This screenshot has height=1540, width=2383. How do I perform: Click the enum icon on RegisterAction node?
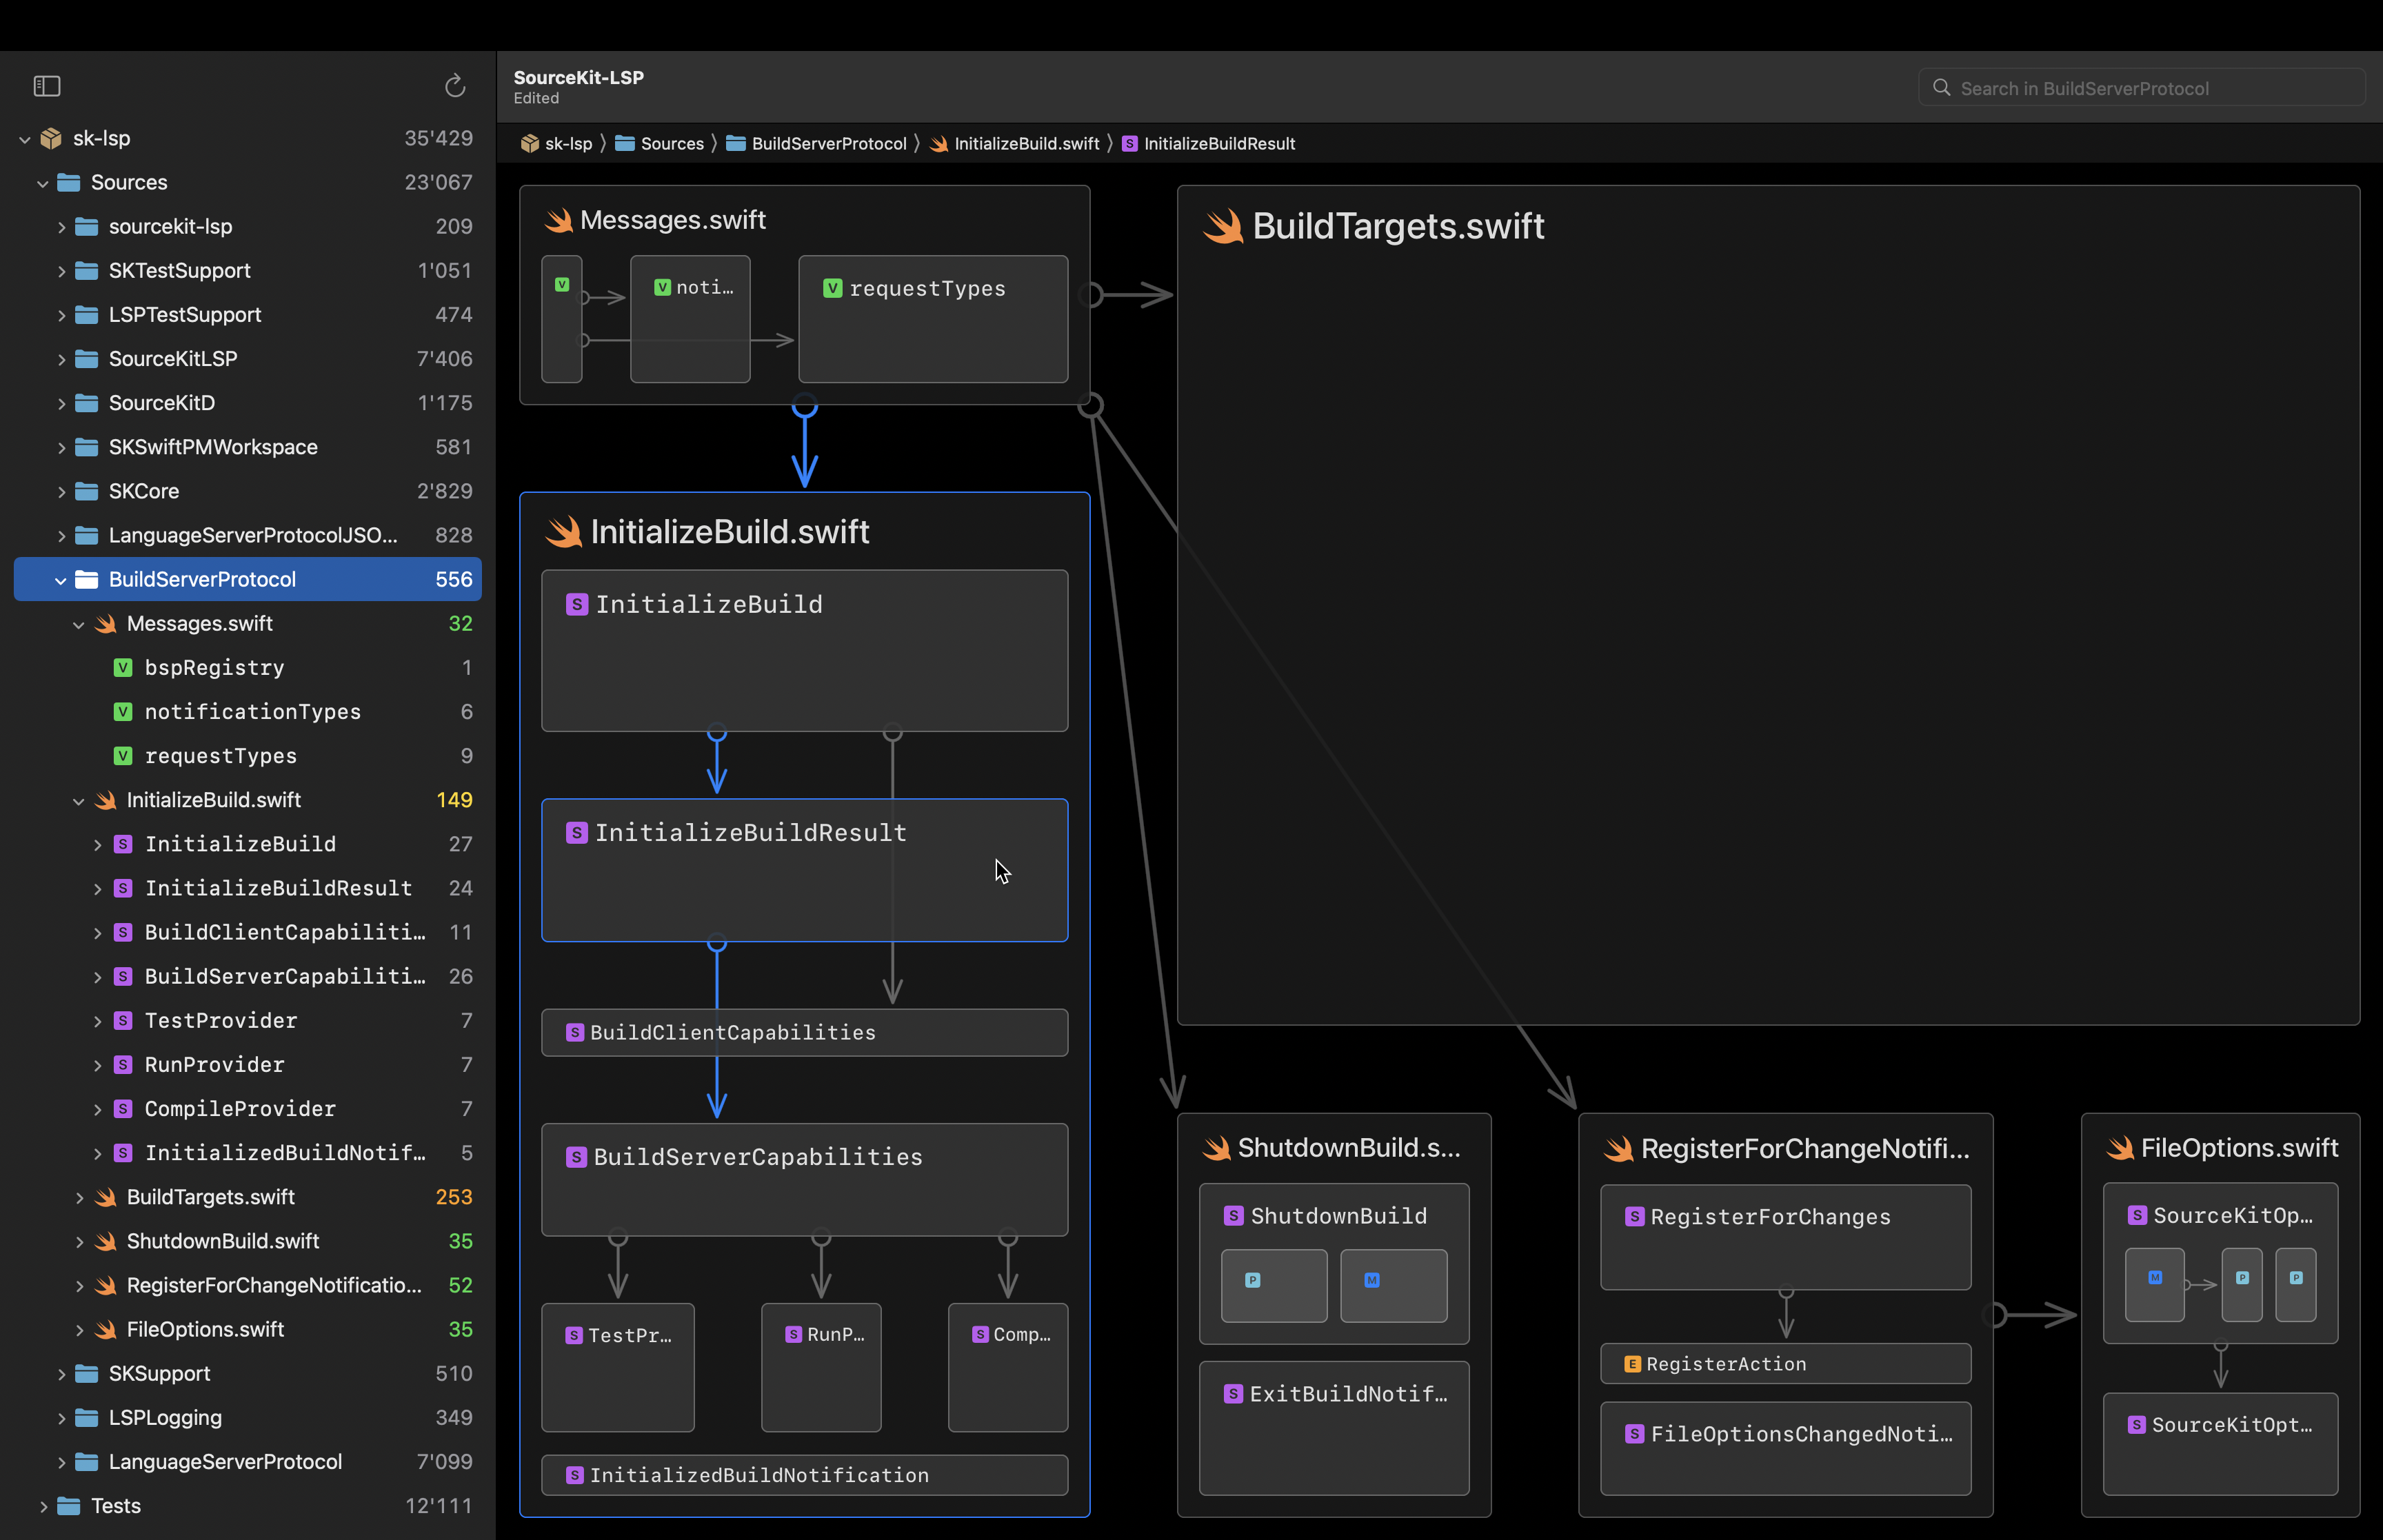pyautogui.click(x=1632, y=1364)
